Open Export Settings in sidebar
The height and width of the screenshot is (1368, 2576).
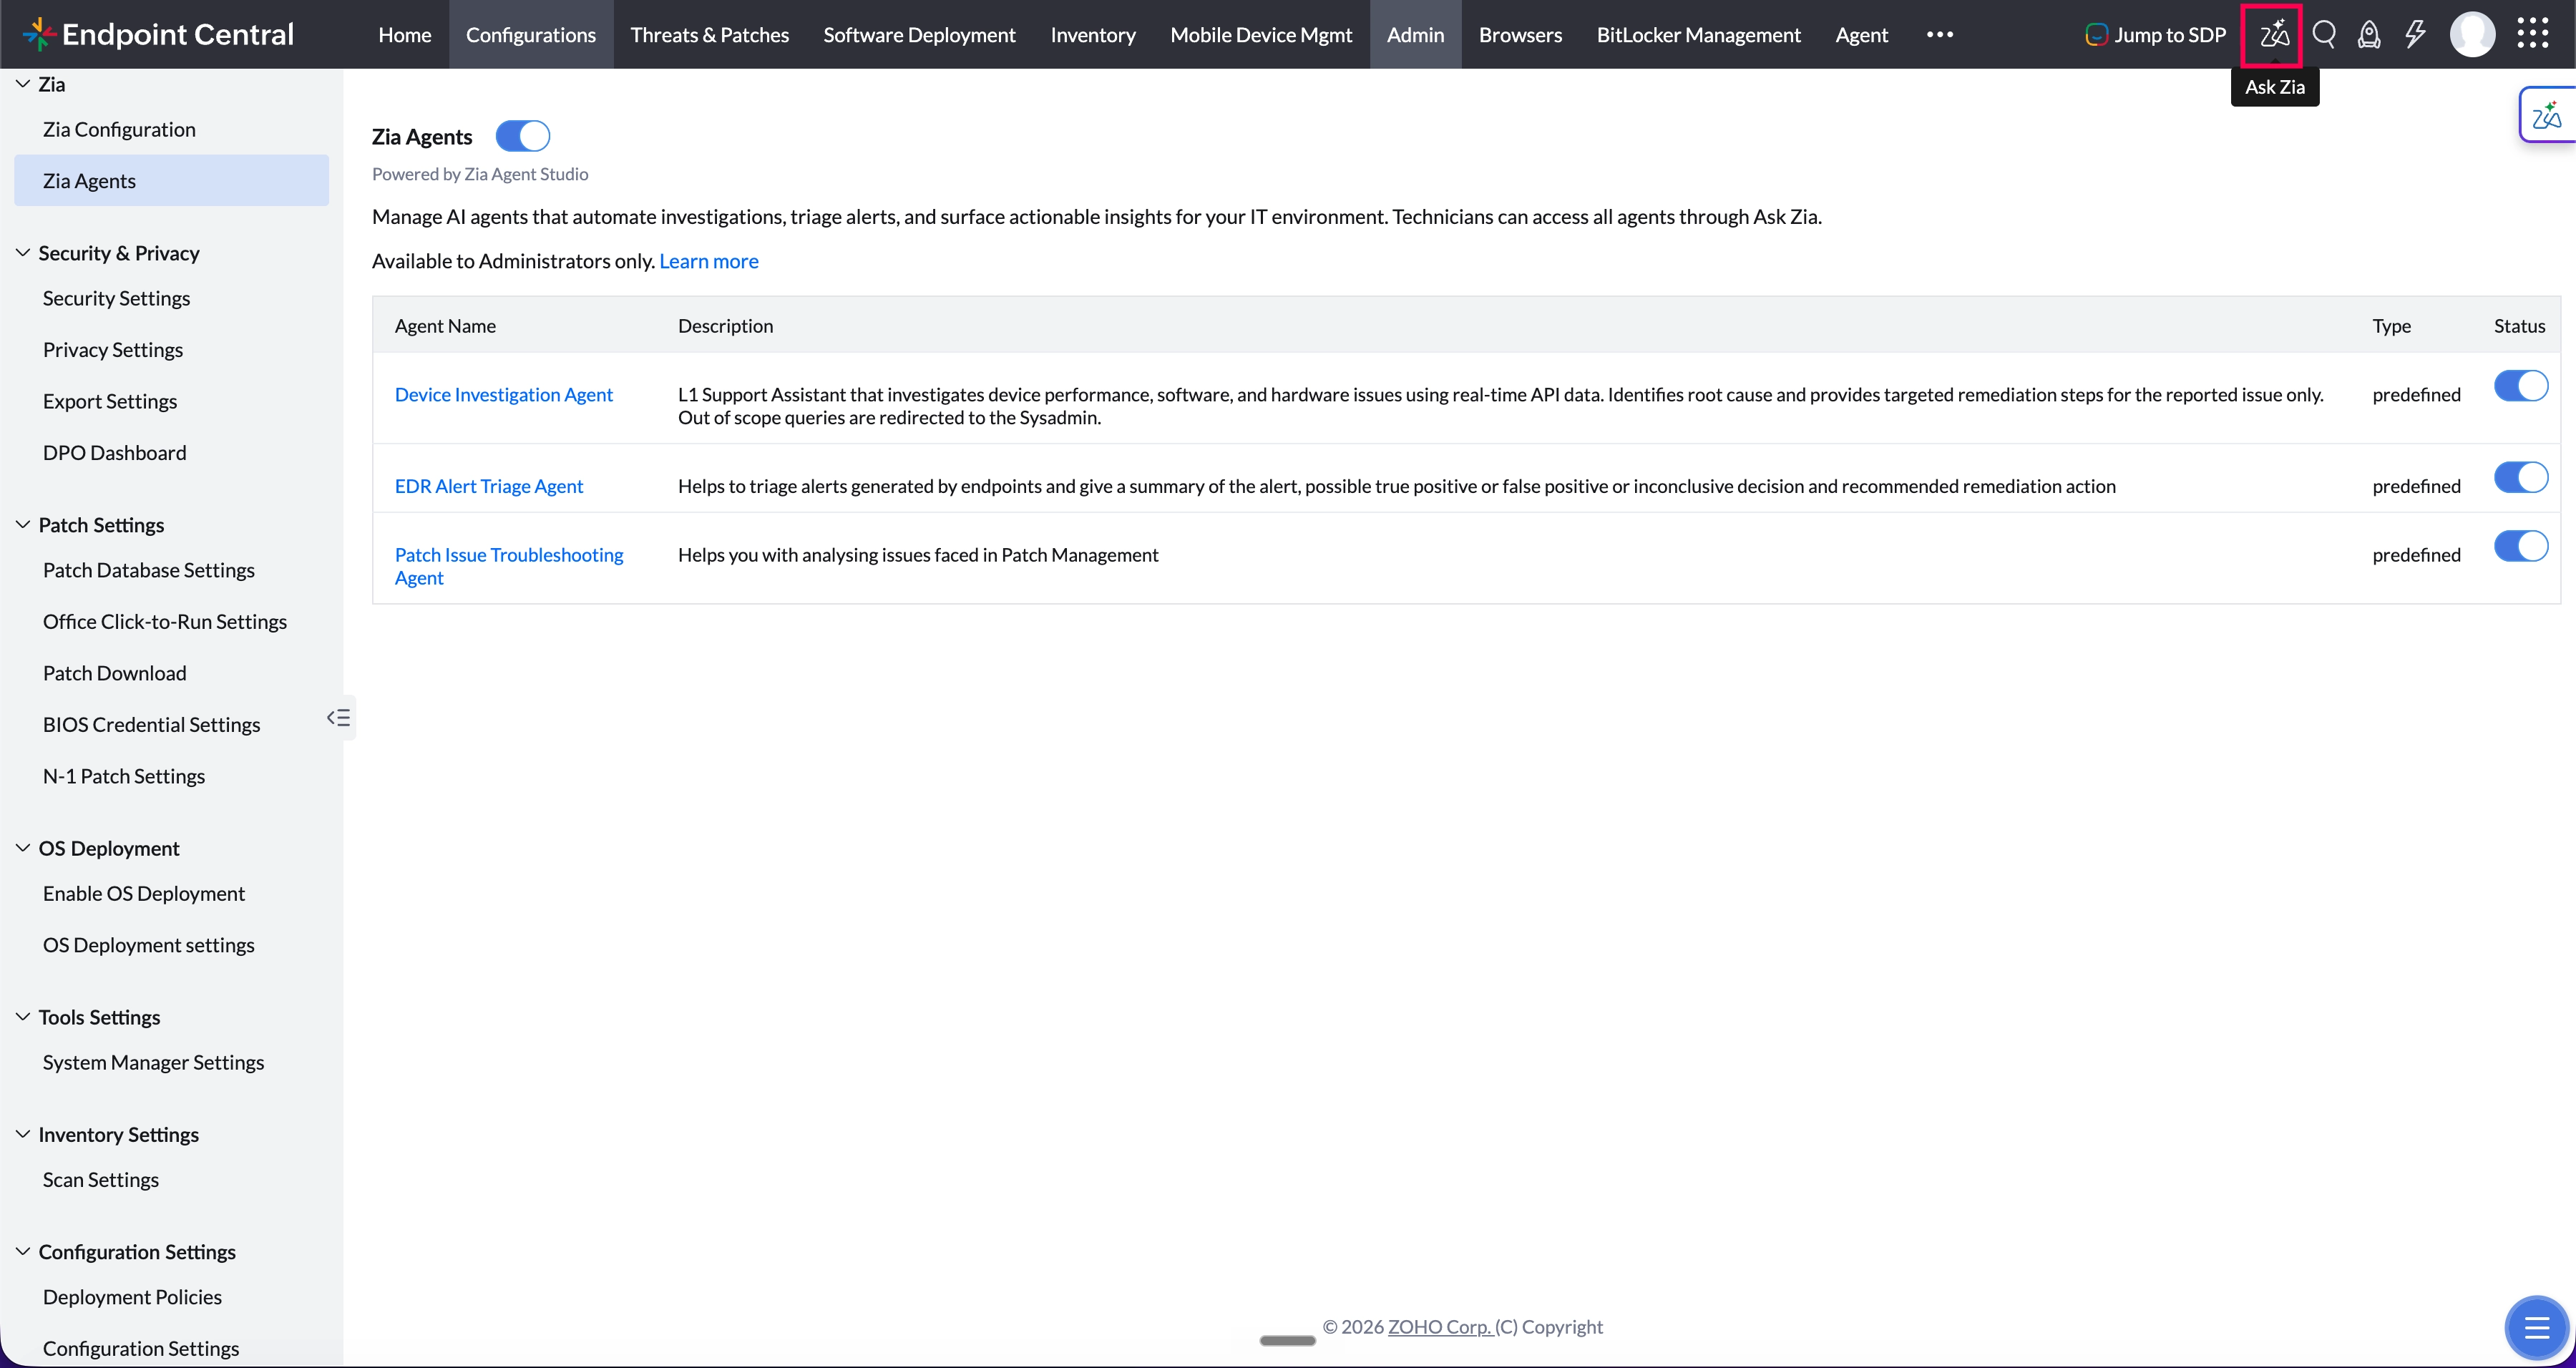point(171,401)
